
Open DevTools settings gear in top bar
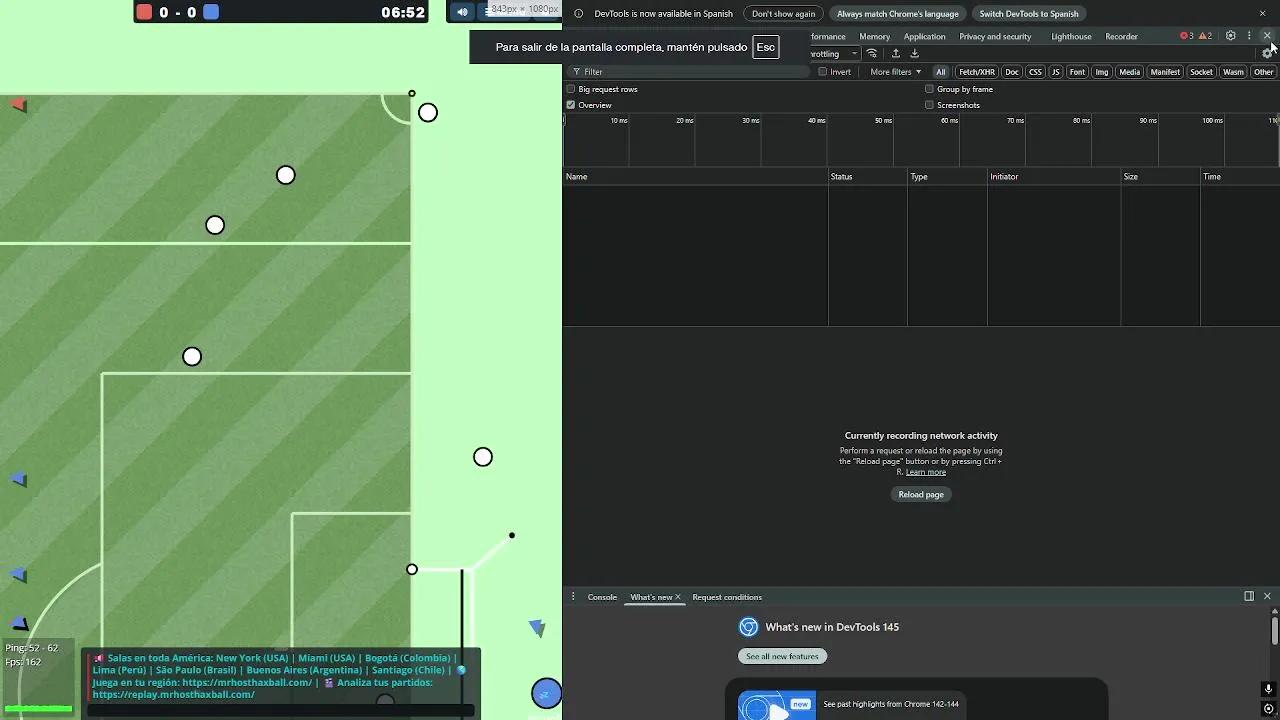[x=1231, y=36]
